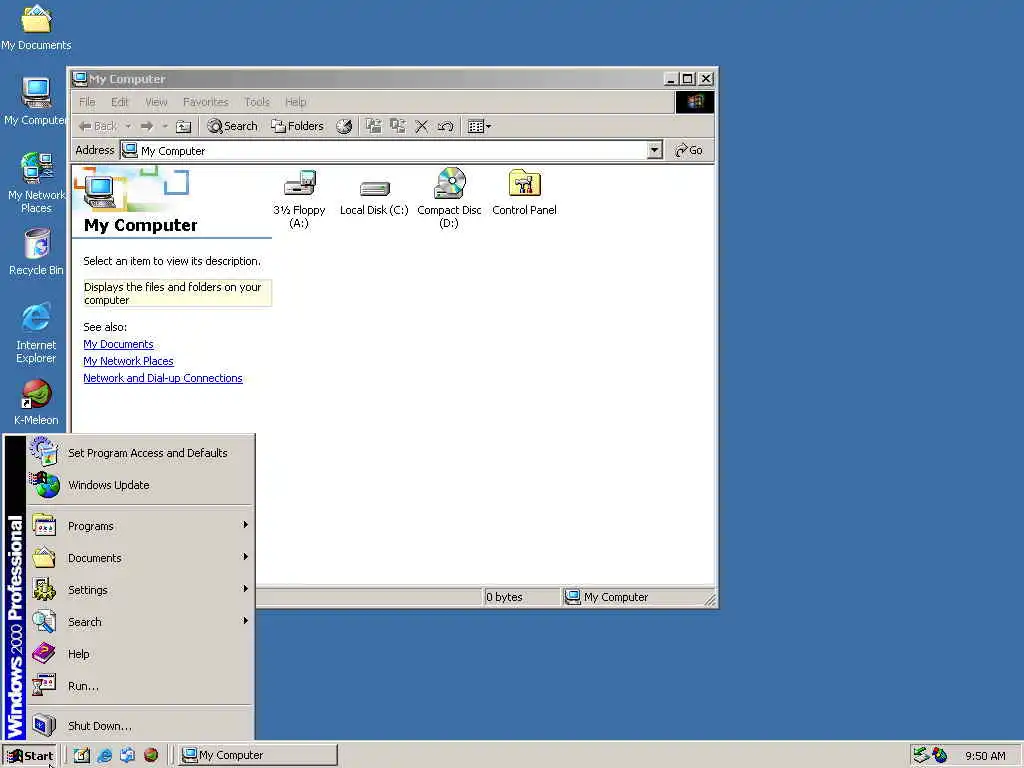Expand the Settings submenu

pos(140,590)
